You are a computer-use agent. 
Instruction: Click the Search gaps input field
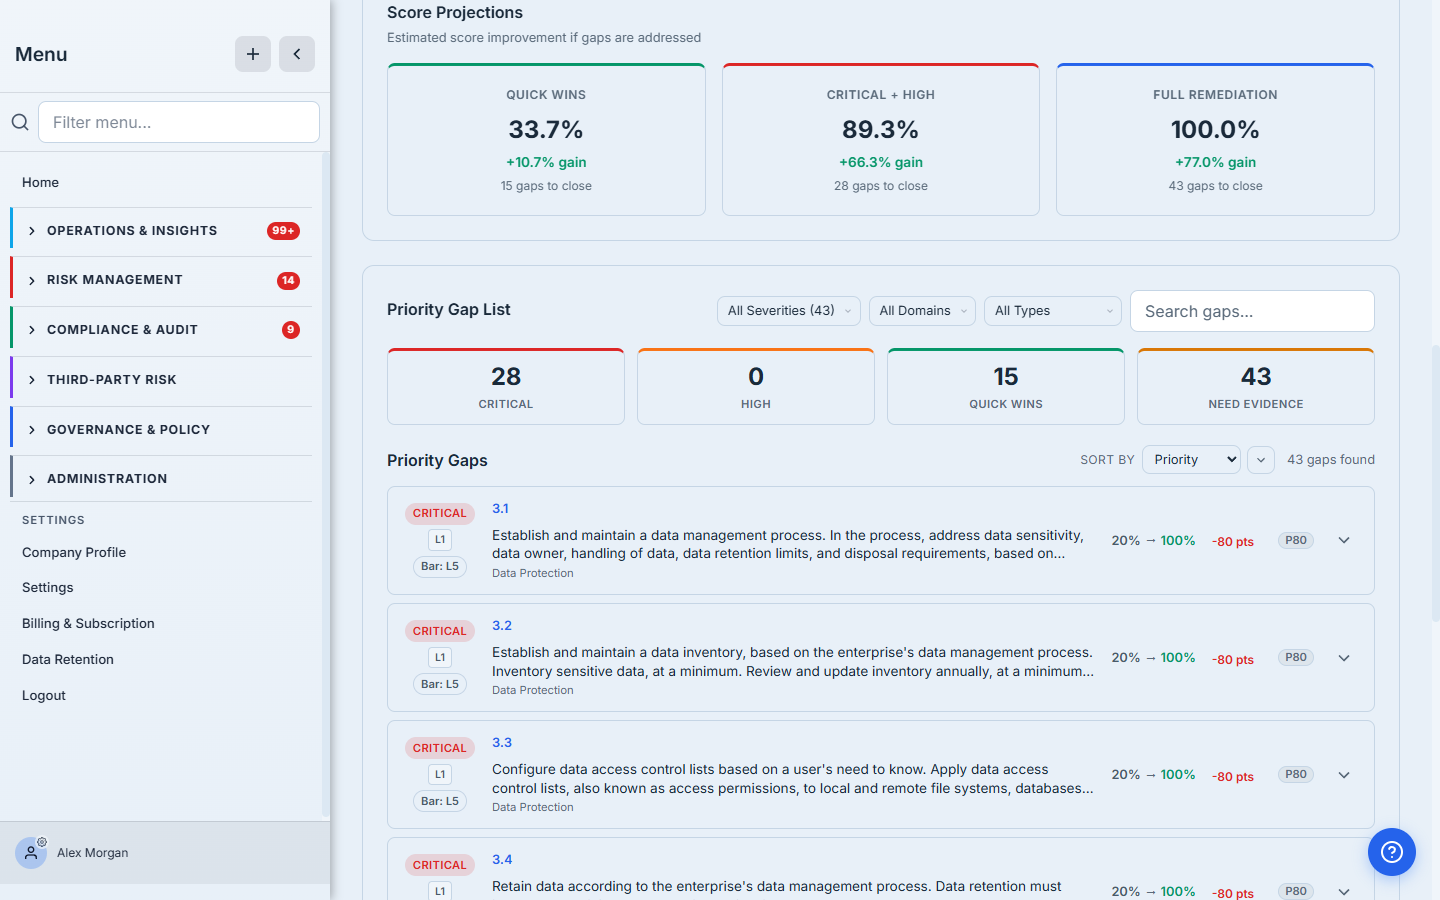tap(1252, 311)
